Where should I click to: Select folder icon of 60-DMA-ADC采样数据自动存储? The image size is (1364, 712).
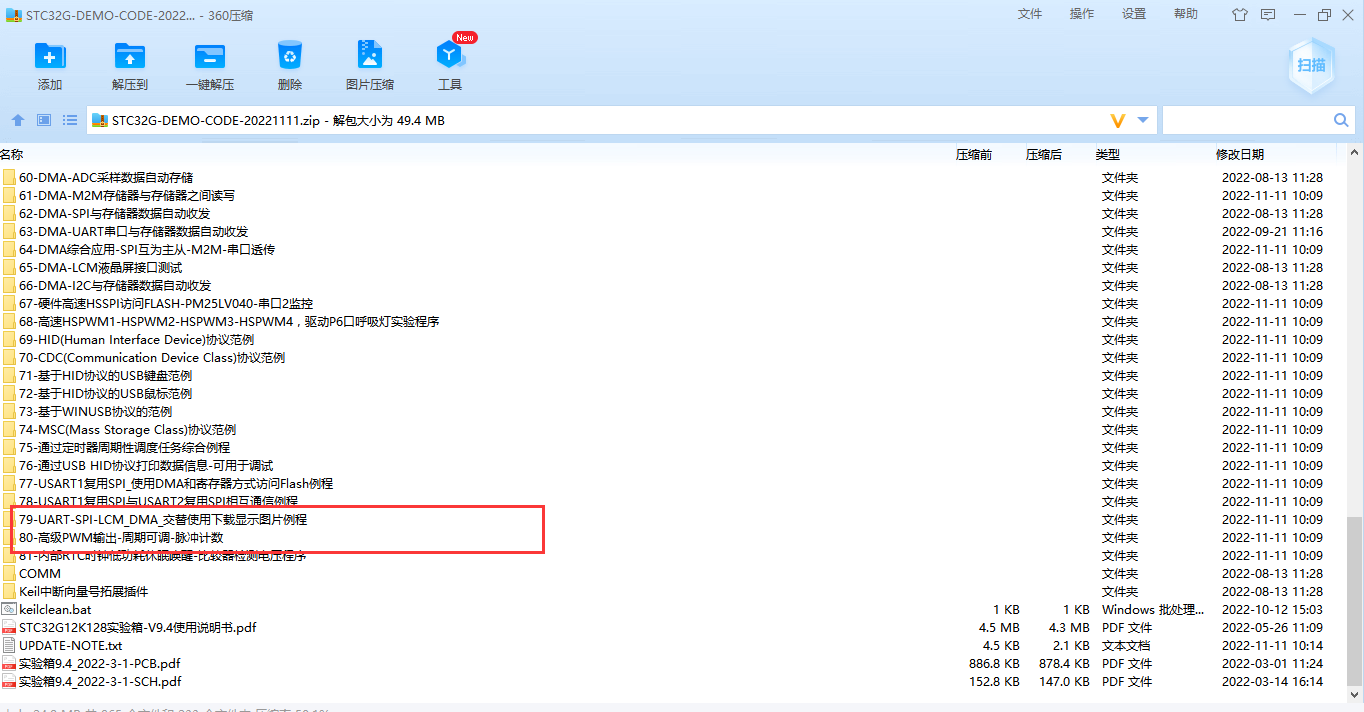click(x=9, y=177)
